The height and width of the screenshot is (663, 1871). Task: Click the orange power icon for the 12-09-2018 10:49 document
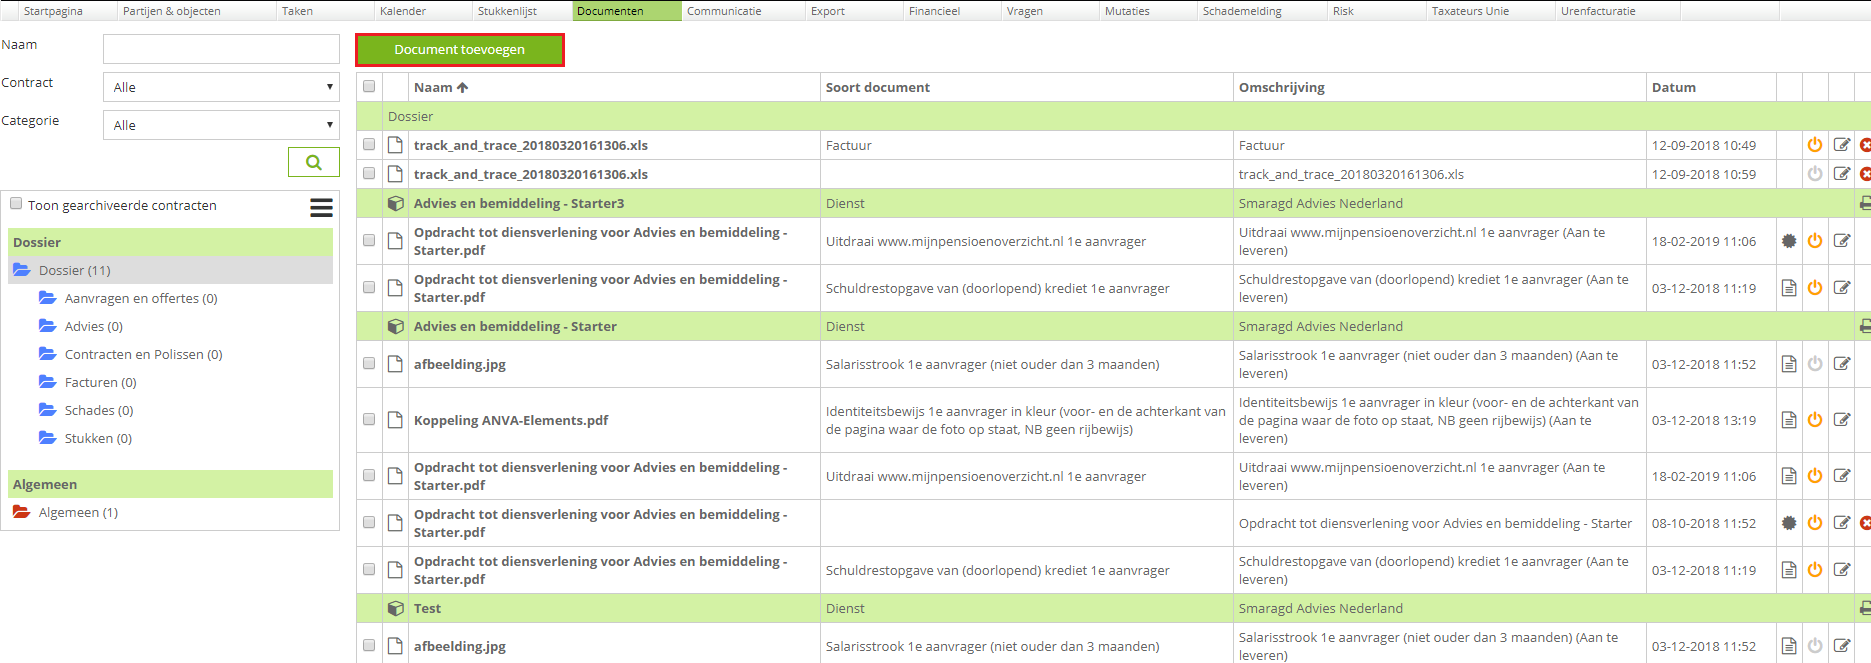click(x=1815, y=145)
